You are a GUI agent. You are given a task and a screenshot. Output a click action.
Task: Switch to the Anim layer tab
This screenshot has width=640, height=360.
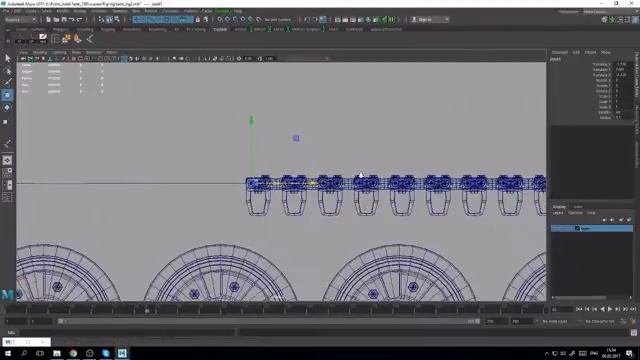pyautogui.click(x=578, y=207)
